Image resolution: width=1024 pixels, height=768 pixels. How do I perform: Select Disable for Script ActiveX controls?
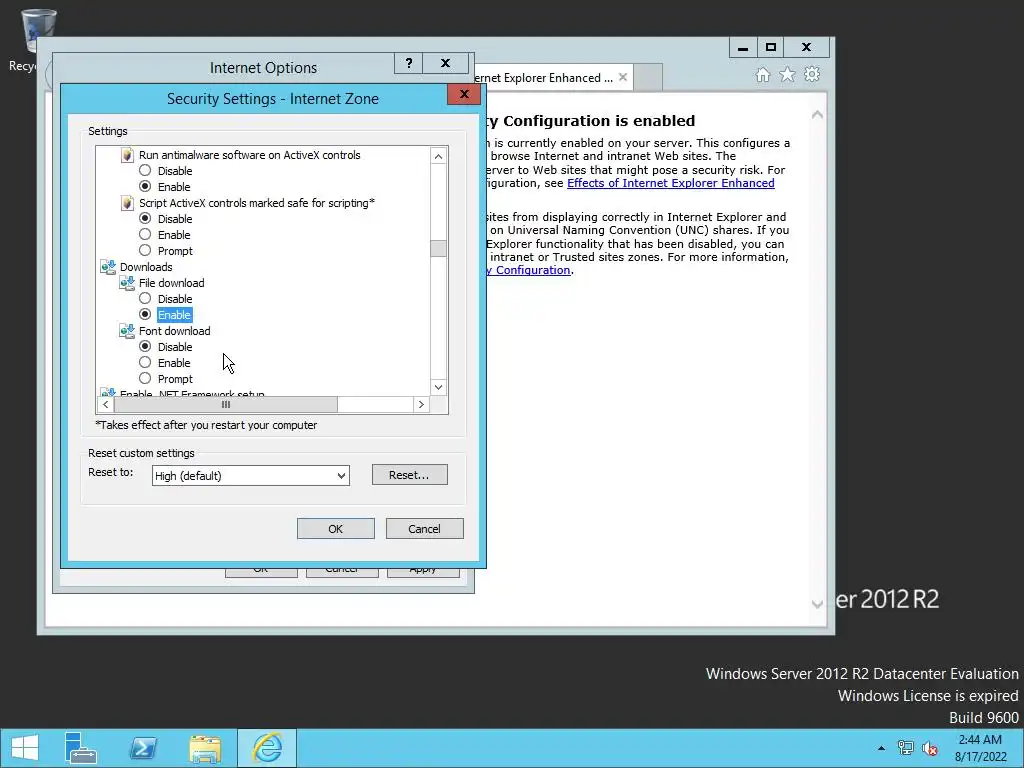coord(145,219)
